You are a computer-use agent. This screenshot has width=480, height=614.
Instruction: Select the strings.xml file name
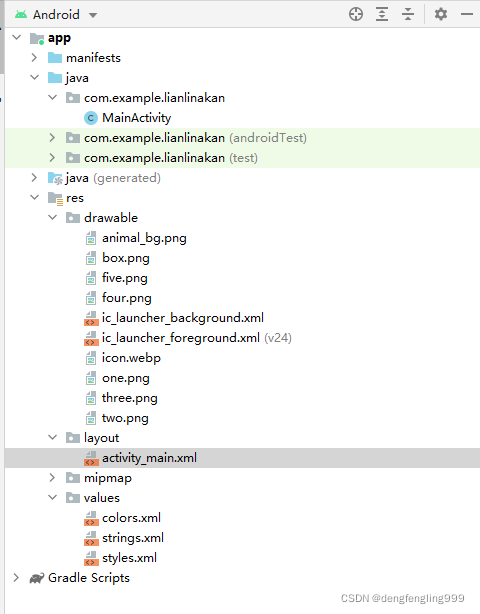[x=133, y=538]
